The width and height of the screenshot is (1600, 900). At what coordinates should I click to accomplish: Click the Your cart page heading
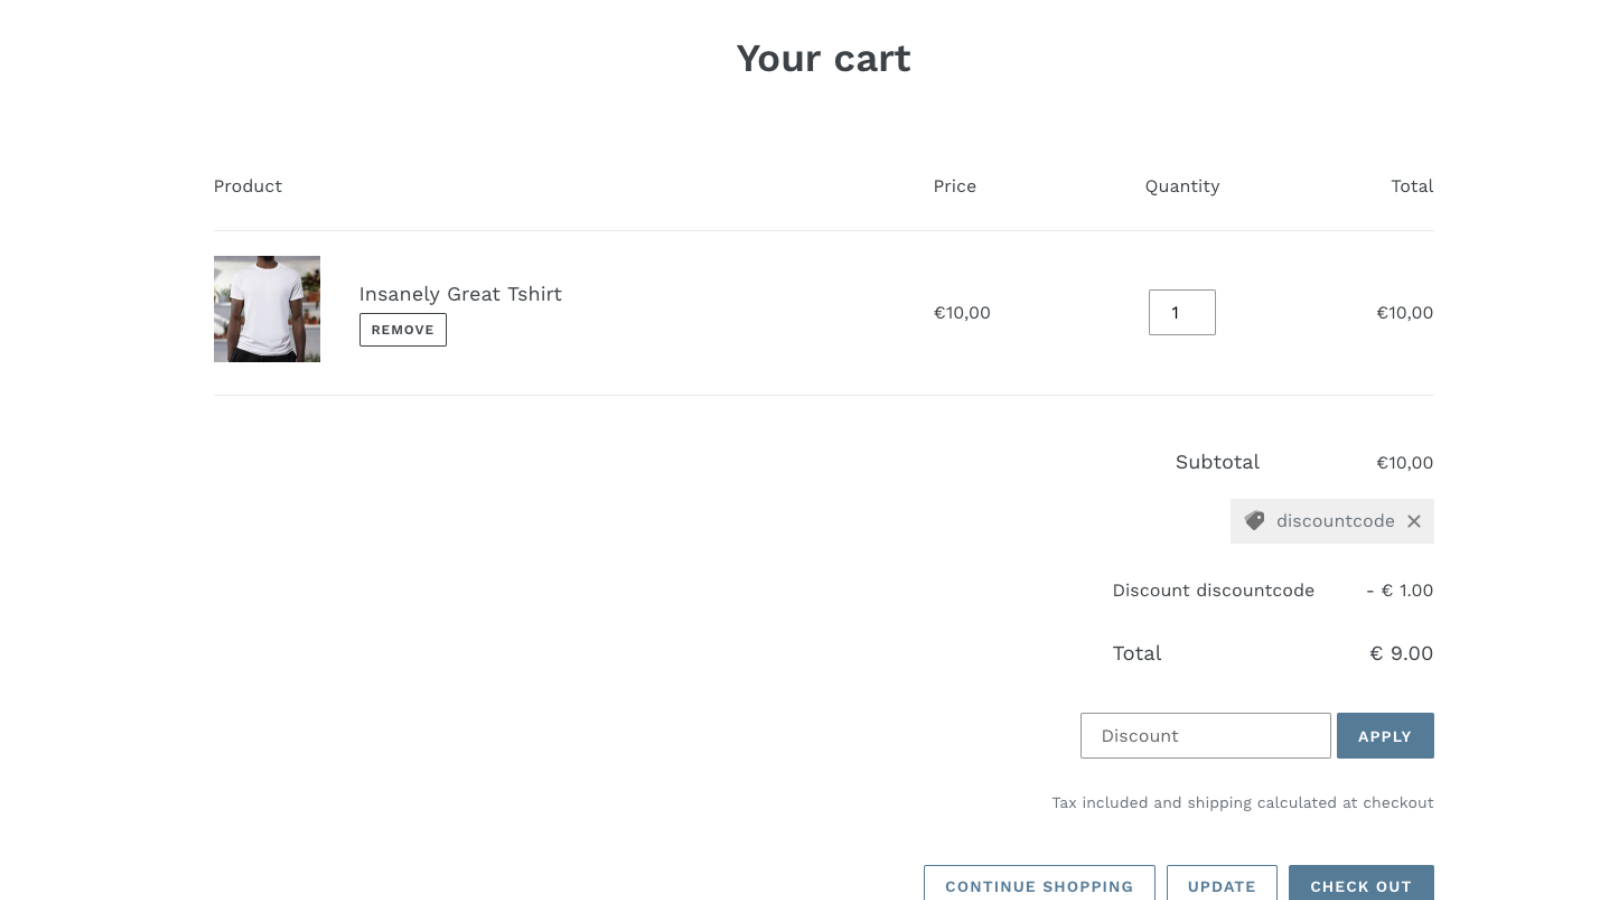coord(824,58)
